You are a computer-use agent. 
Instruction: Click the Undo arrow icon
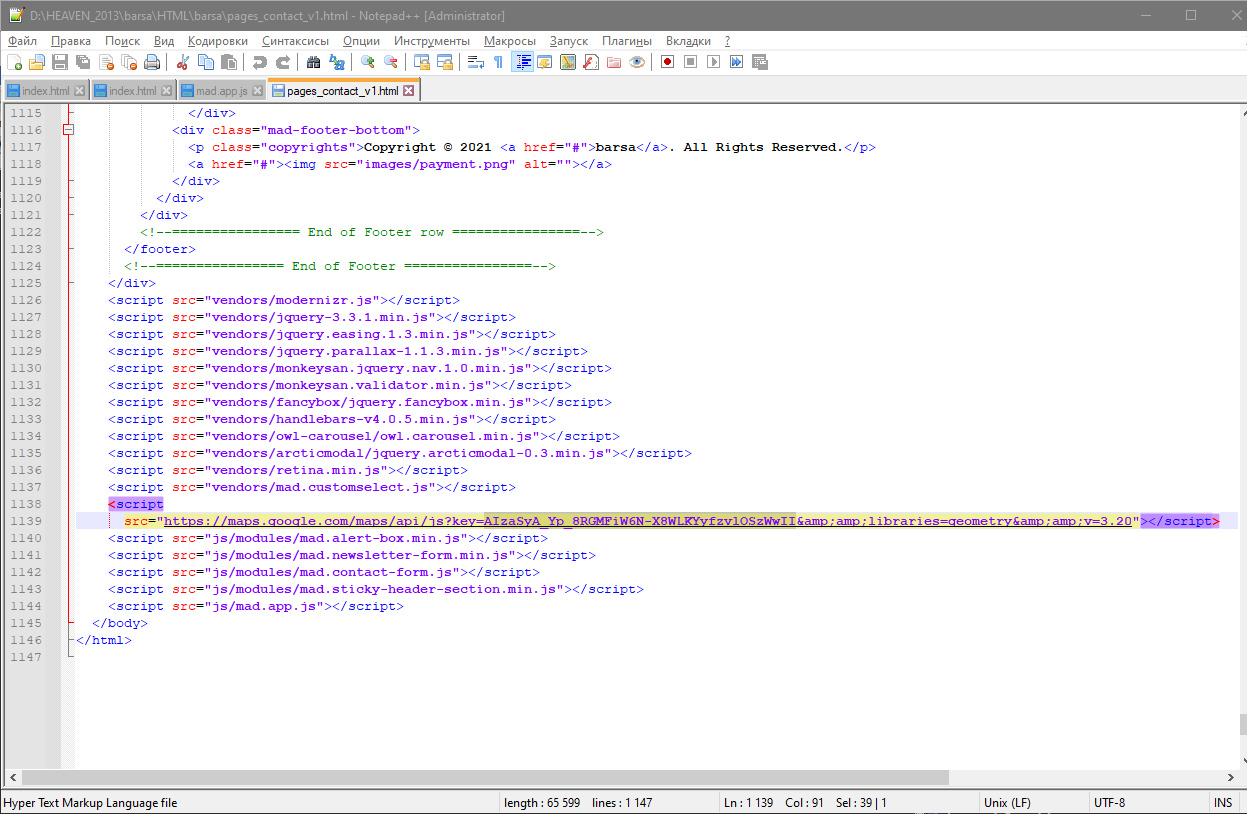(260, 62)
